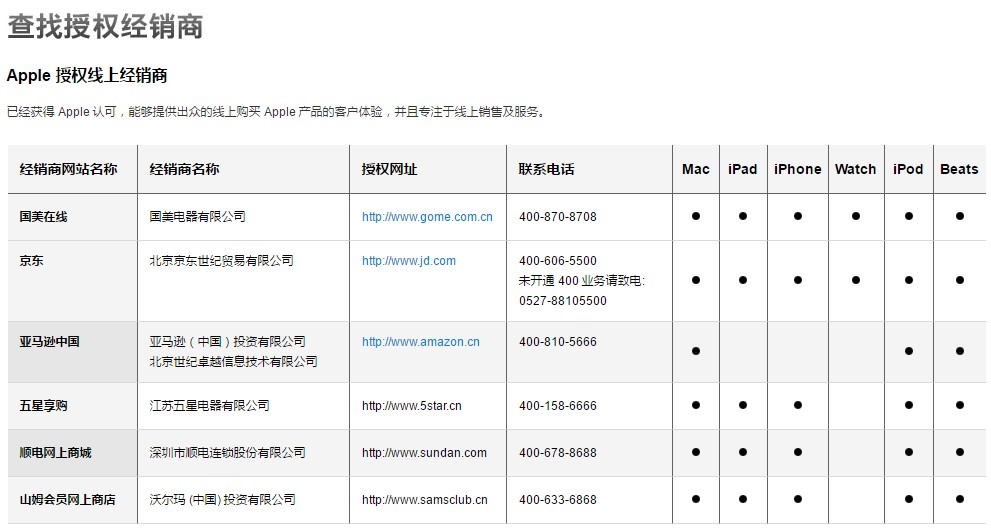Click the http://www.samsclub.cn address text
The width and height of the screenshot is (991, 529).
pos(425,499)
